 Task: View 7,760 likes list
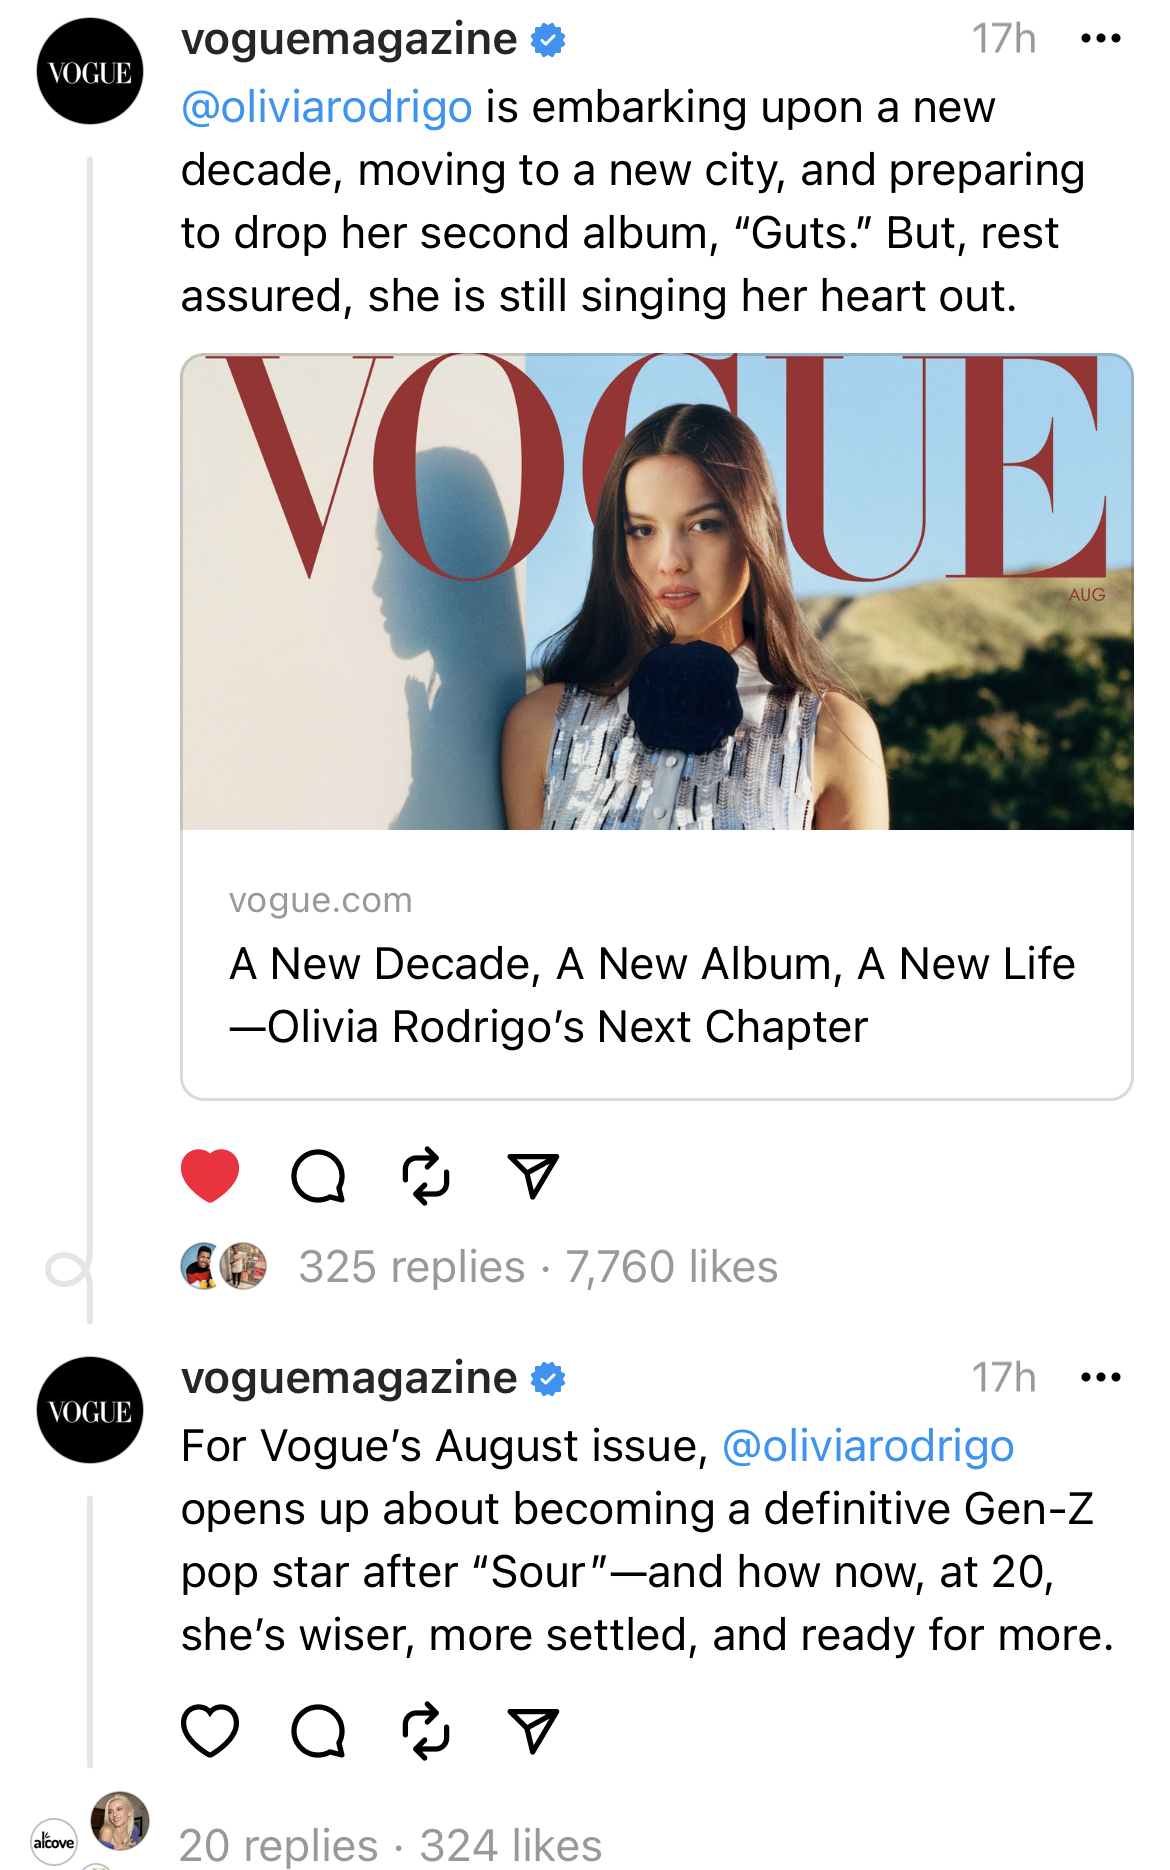[x=672, y=1267]
